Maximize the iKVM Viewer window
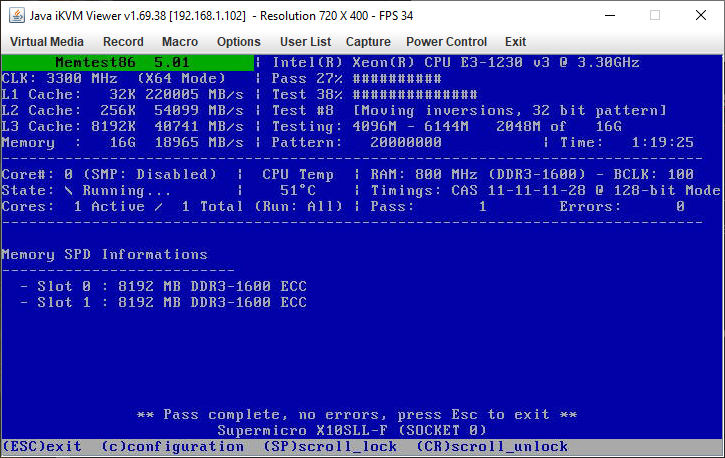 (655, 15)
